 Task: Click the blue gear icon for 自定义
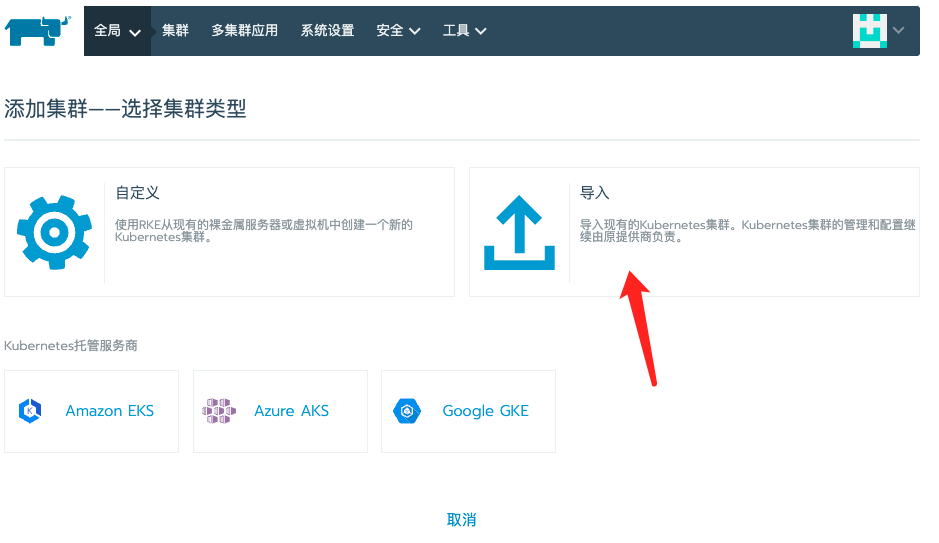click(54, 232)
